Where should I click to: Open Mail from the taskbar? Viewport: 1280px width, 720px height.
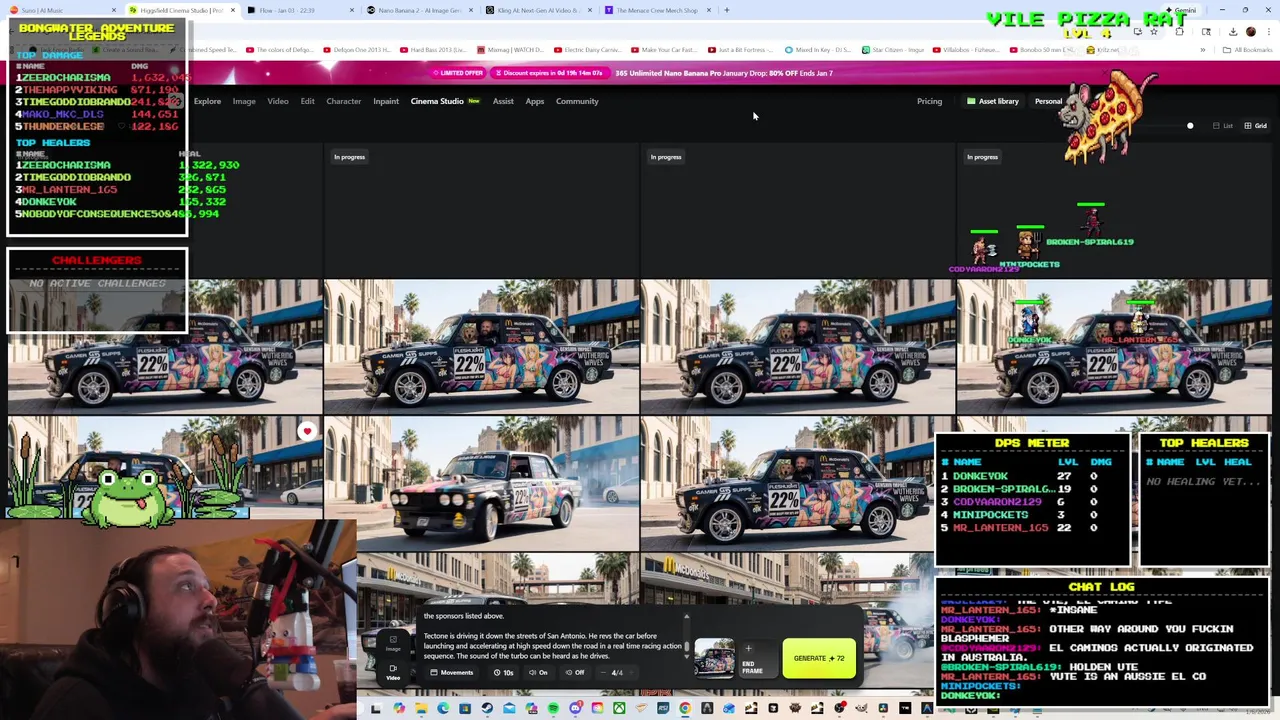click(509, 708)
